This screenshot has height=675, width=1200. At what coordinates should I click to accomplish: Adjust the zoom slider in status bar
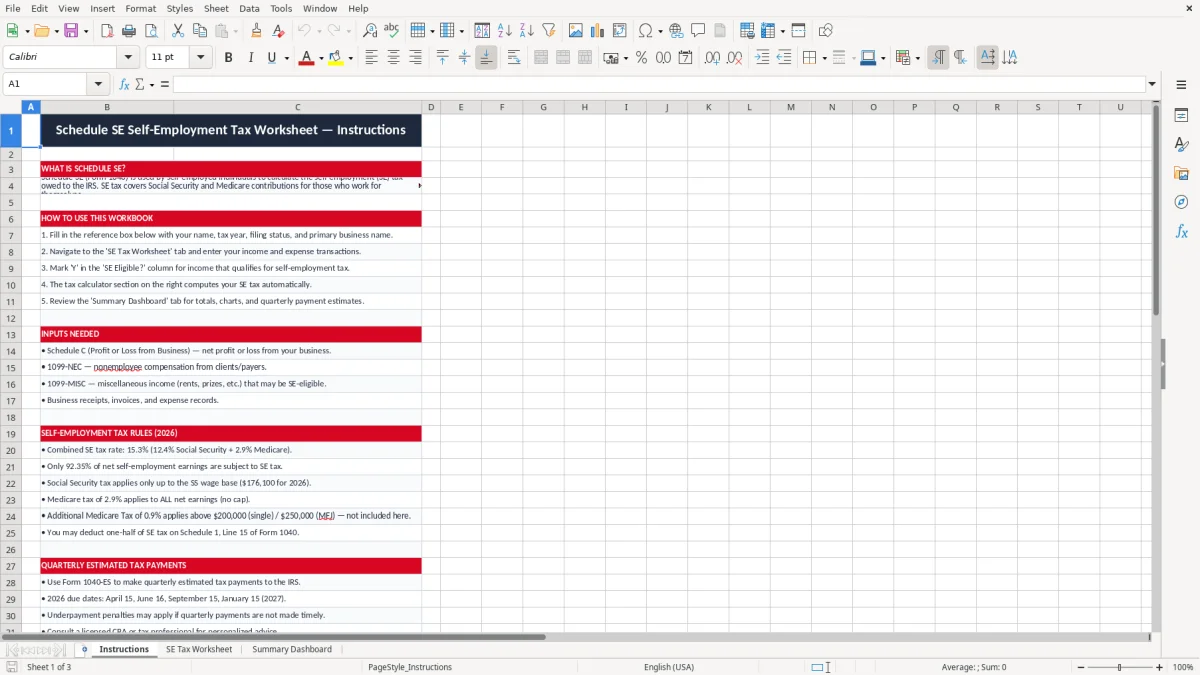1119,667
